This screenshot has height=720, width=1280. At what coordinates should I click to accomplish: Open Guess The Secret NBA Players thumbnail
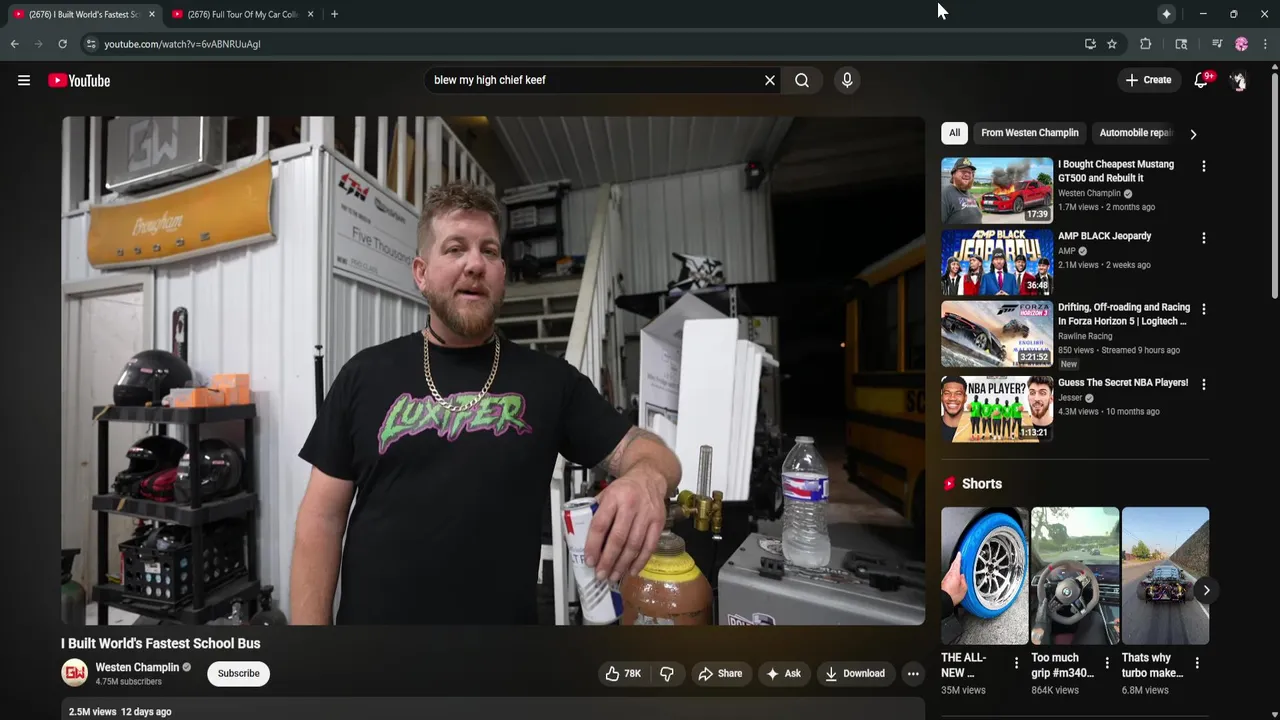tap(997, 408)
